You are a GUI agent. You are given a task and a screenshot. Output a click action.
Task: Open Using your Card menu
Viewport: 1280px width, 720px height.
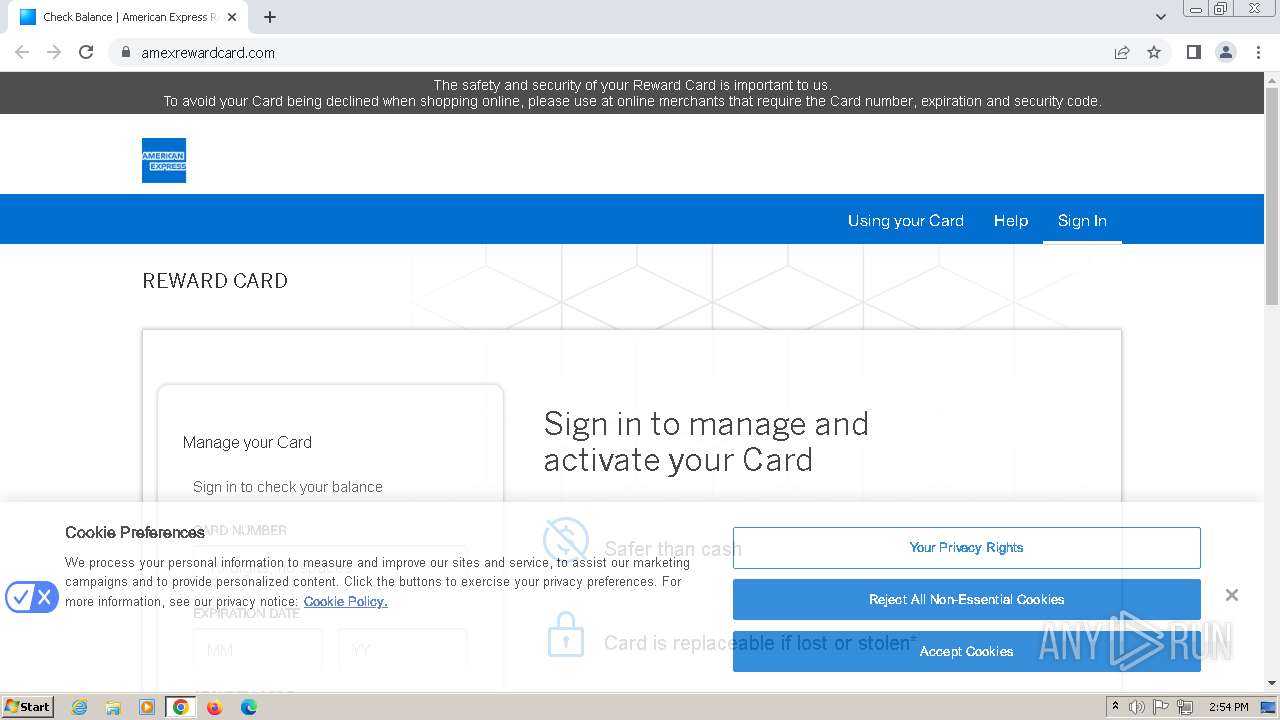click(x=906, y=220)
